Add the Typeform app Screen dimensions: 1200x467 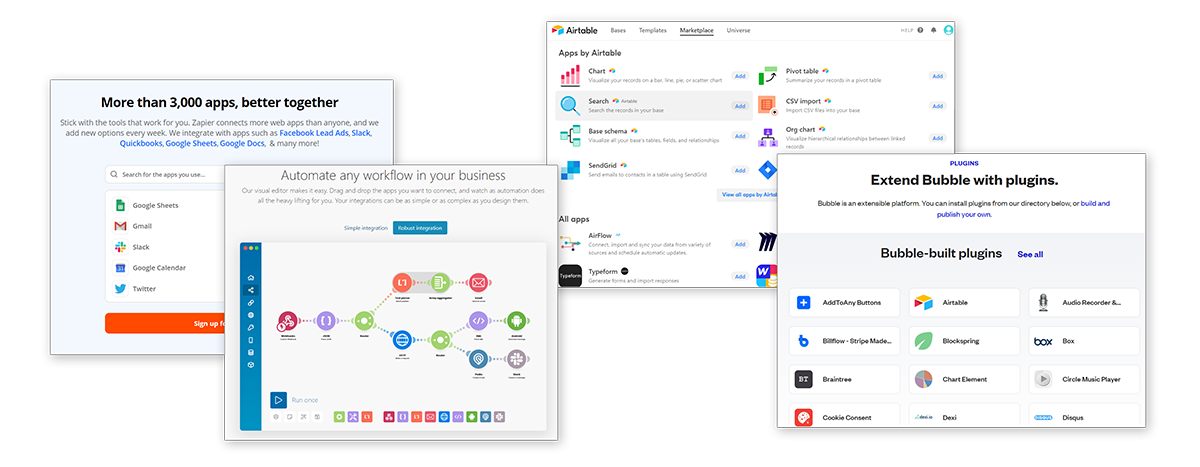click(x=740, y=276)
